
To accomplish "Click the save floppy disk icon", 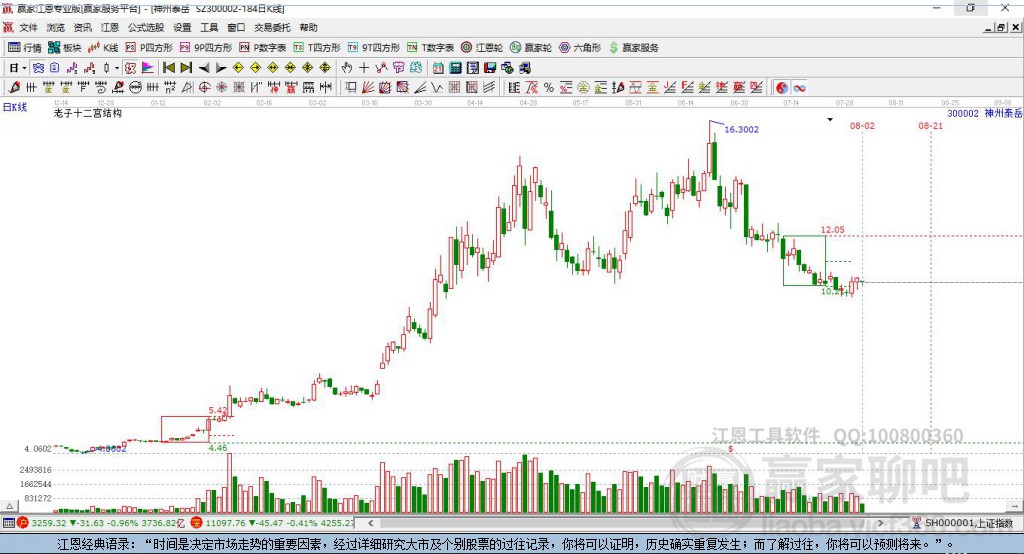I will (x=490, y=68).
